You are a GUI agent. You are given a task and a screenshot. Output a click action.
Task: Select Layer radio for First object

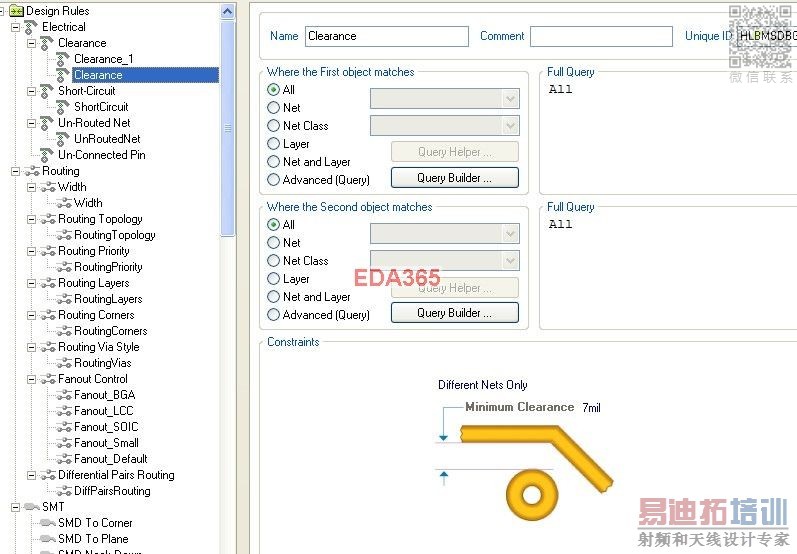tap(273, 144)
